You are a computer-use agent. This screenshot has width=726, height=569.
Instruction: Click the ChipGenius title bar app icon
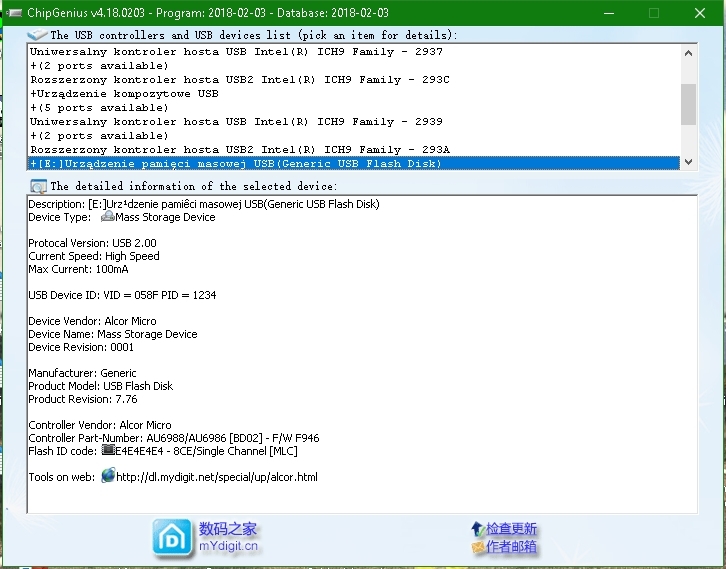[14, 13]
